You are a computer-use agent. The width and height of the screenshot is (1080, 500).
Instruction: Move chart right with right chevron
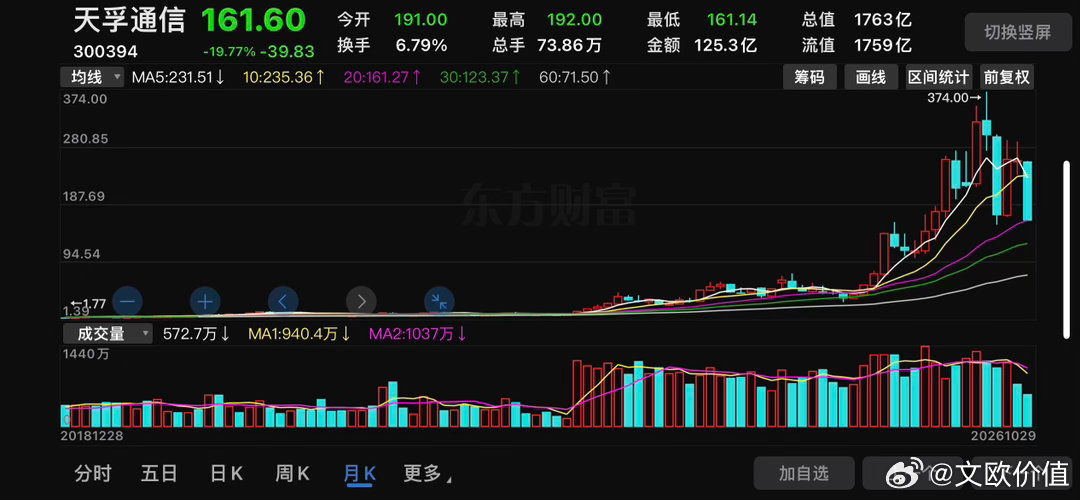coord(361,301)
